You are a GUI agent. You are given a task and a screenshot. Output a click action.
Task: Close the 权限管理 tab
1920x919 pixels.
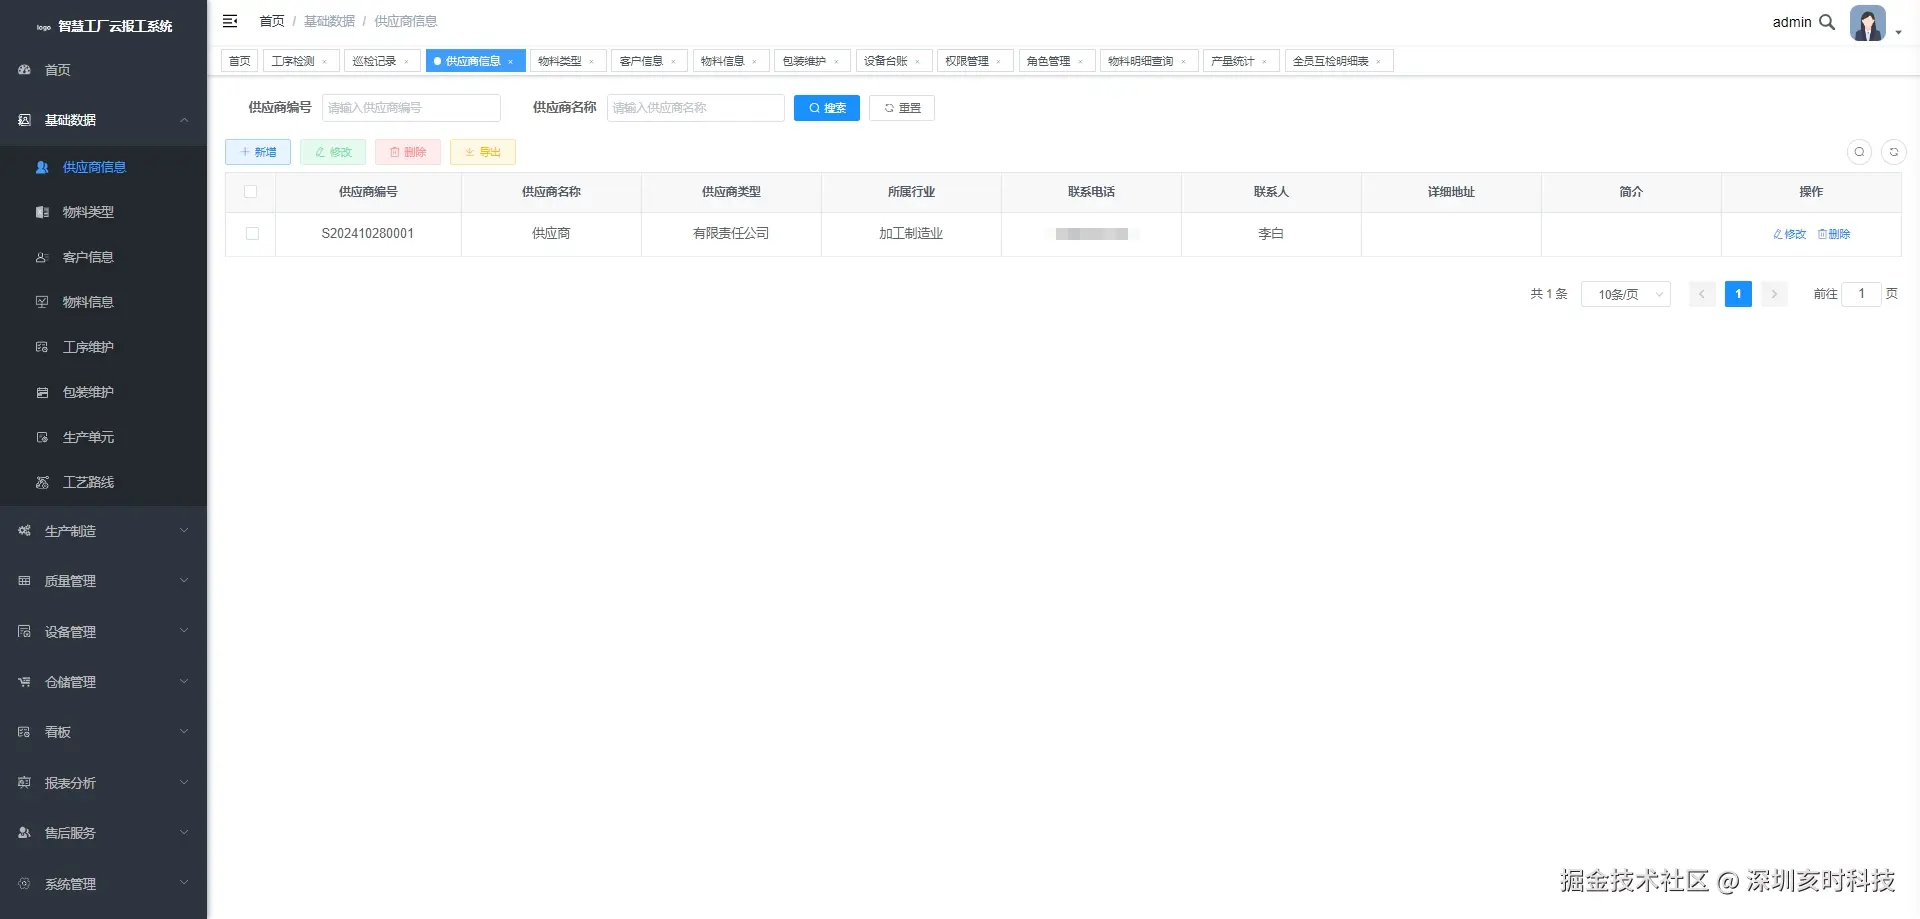tap(999, 62)
